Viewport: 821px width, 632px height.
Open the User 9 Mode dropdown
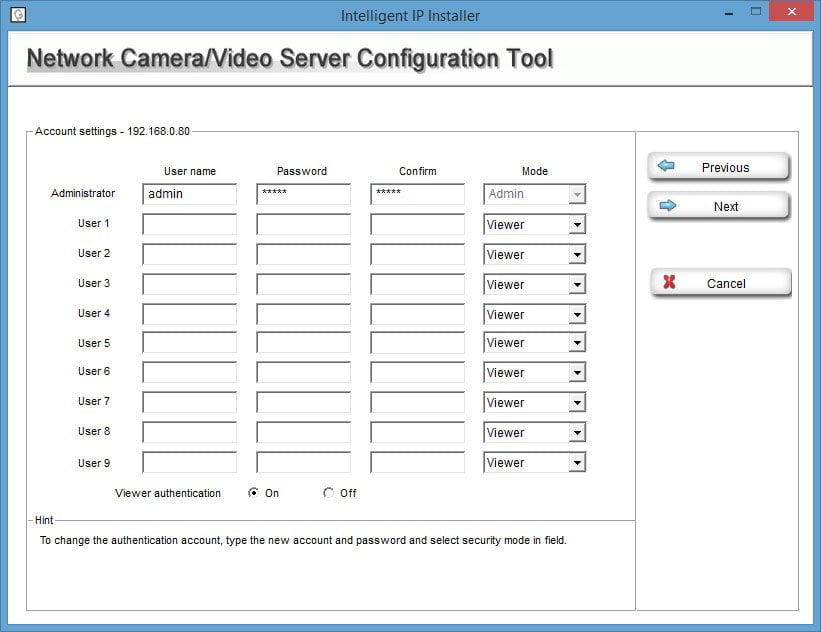[x=534, y=462]
